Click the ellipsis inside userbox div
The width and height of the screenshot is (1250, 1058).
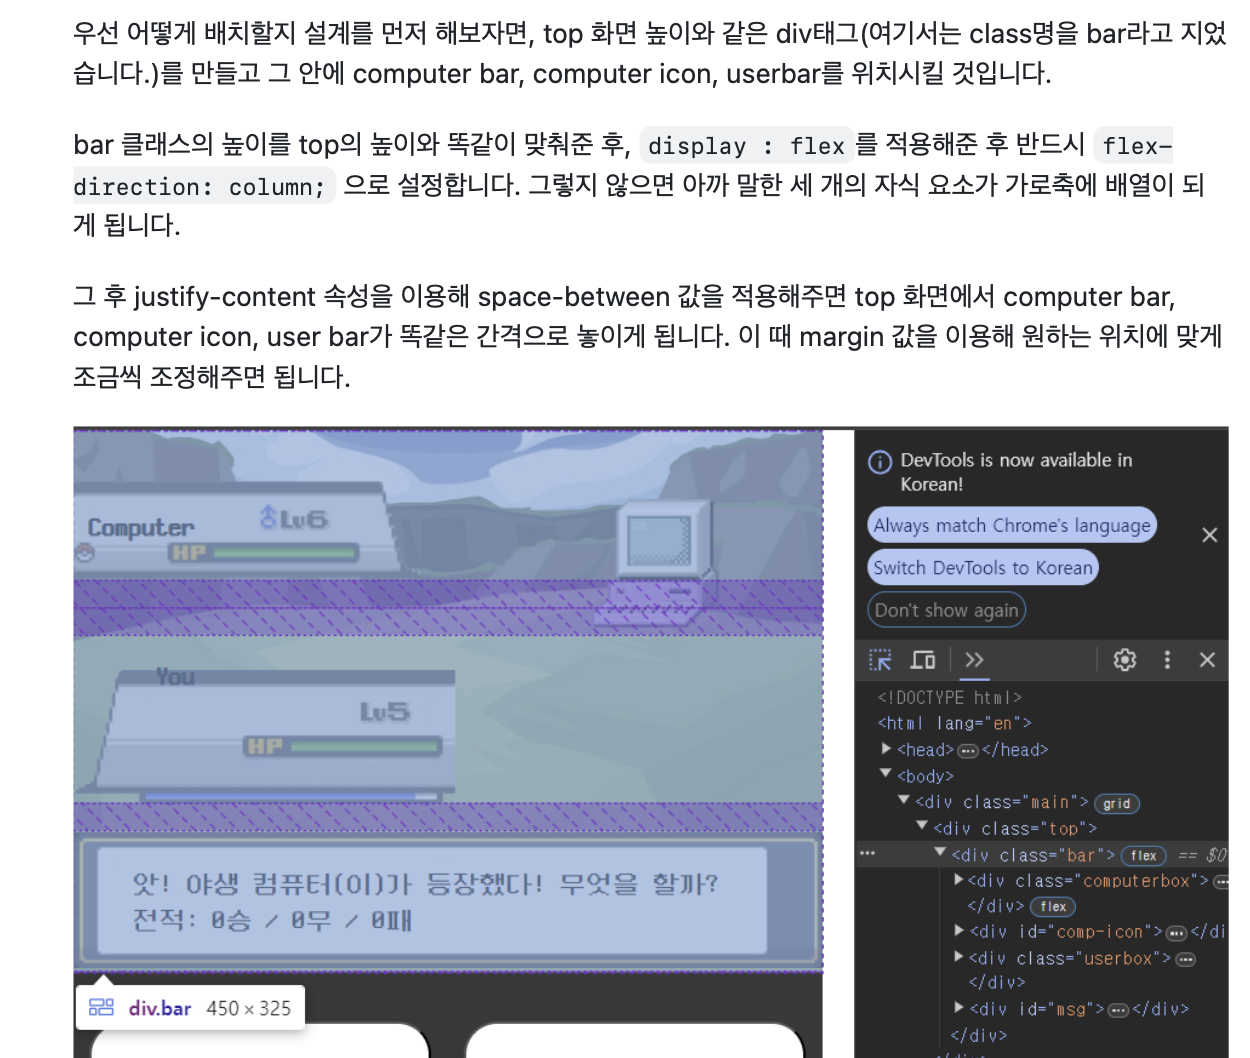click(1186, 959)
